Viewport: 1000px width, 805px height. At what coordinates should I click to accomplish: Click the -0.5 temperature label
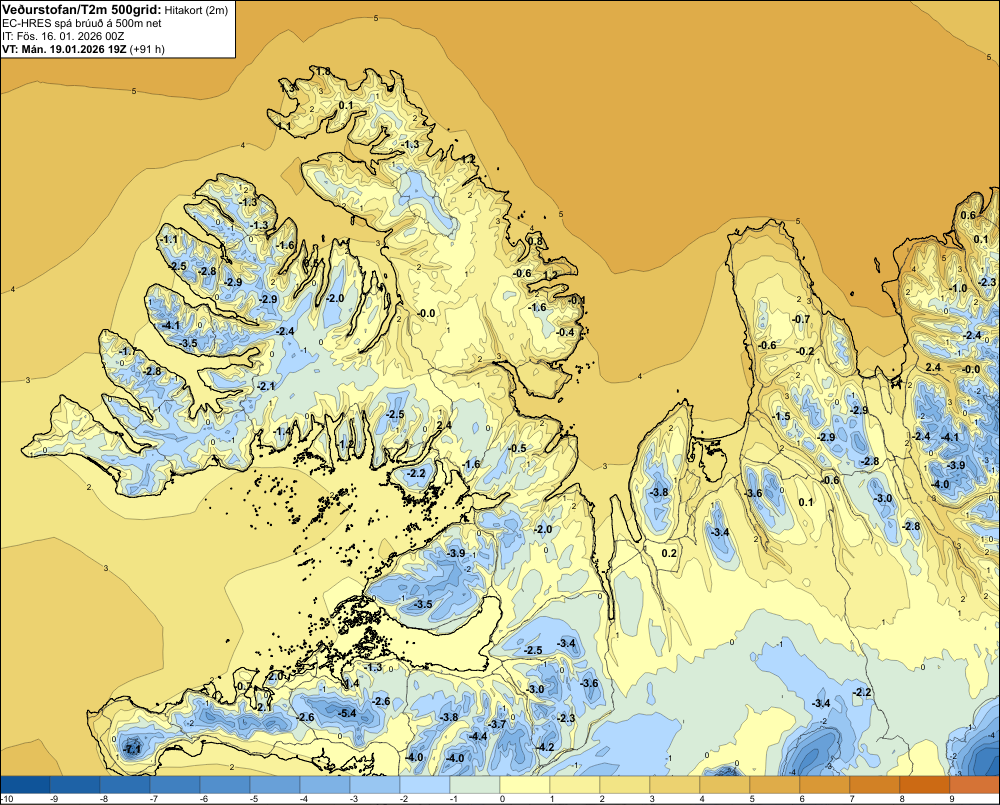[517, 448]
